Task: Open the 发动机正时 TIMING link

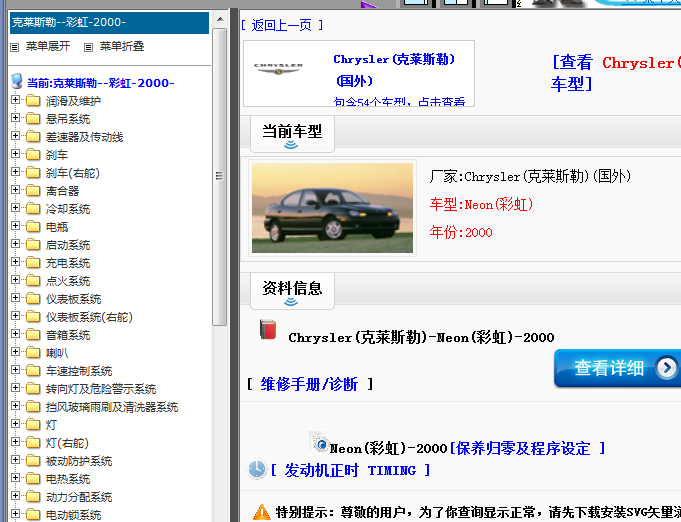Action: pos(350,470)
